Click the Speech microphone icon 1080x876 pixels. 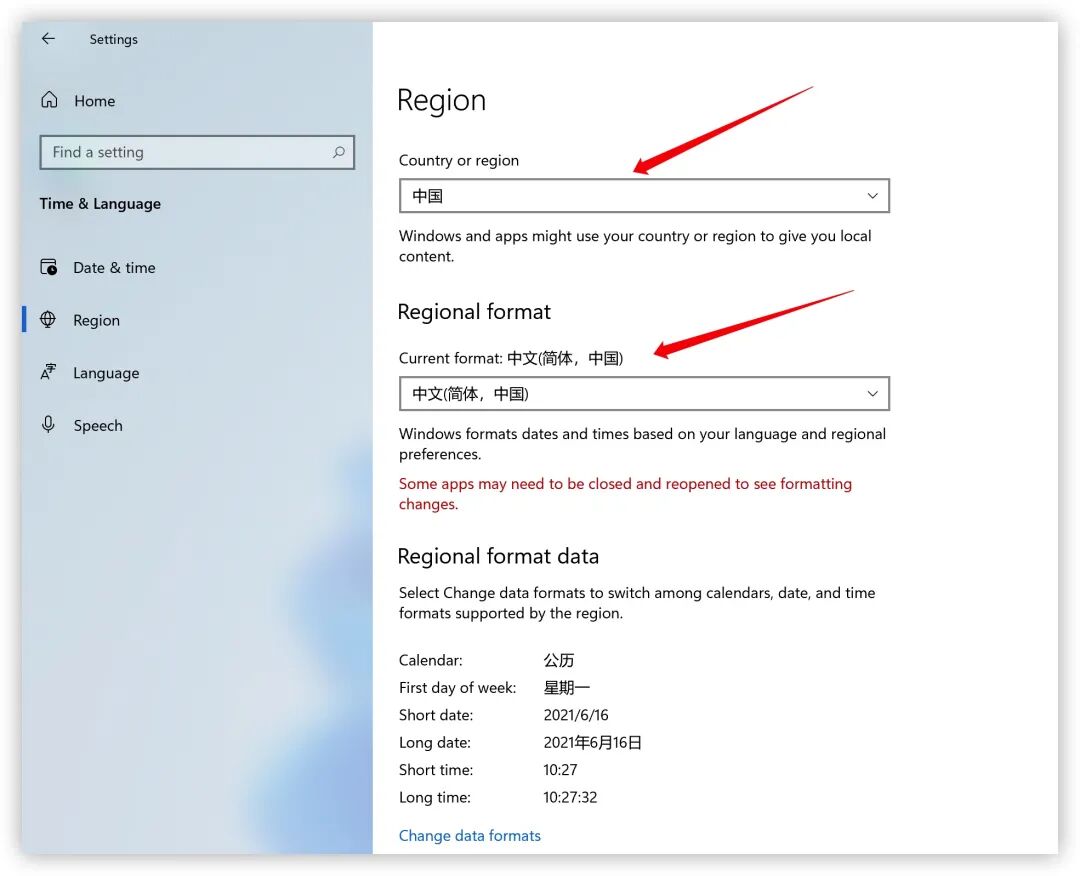tap(48, 424)
